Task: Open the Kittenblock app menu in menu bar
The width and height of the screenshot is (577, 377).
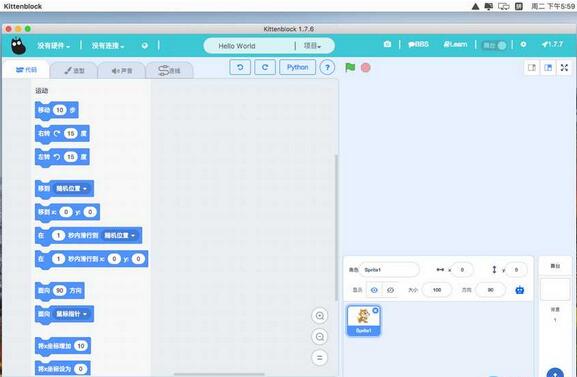Action: pyautogui.click(x=23, y=6)
